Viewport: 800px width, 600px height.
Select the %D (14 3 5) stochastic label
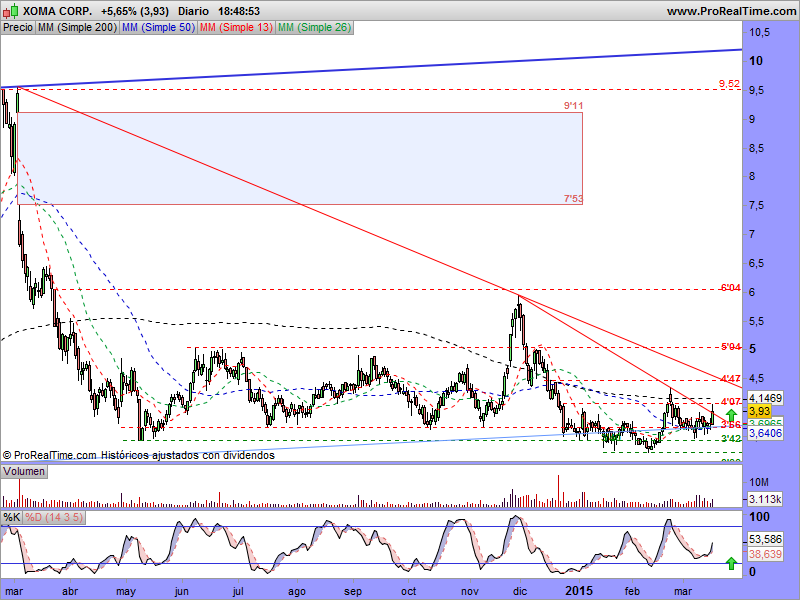pyautogui.click(x=54, y=517)
